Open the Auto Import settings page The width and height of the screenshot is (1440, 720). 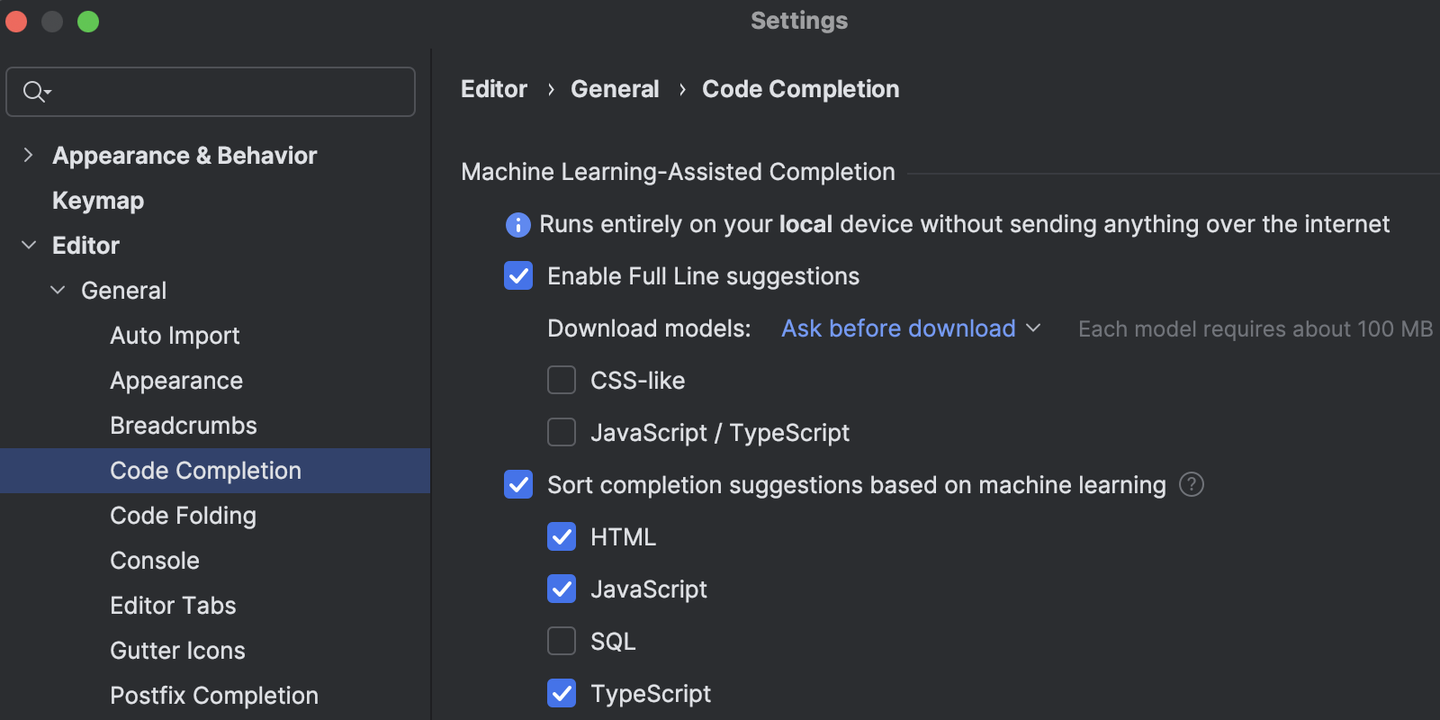coord(175,335)
